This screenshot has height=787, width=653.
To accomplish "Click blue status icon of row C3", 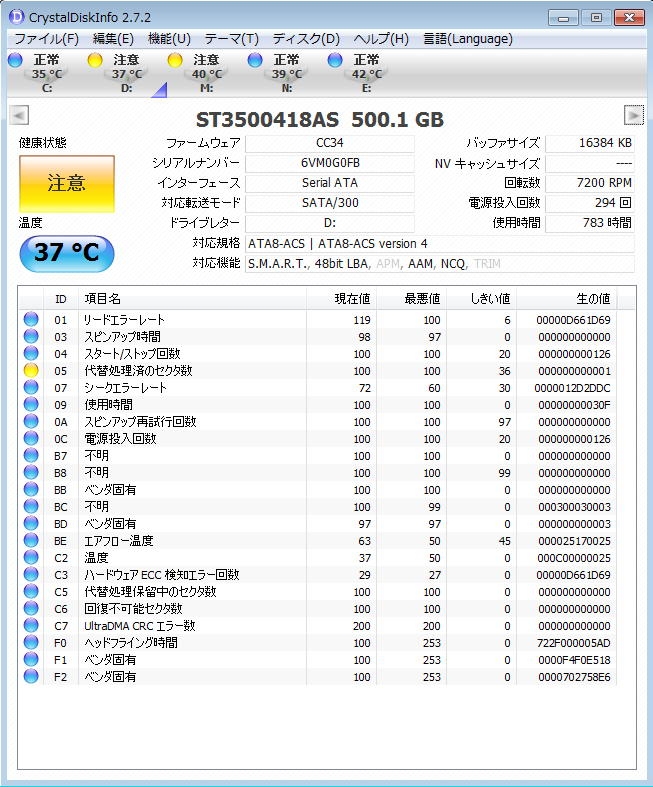I will coord(31,575).
